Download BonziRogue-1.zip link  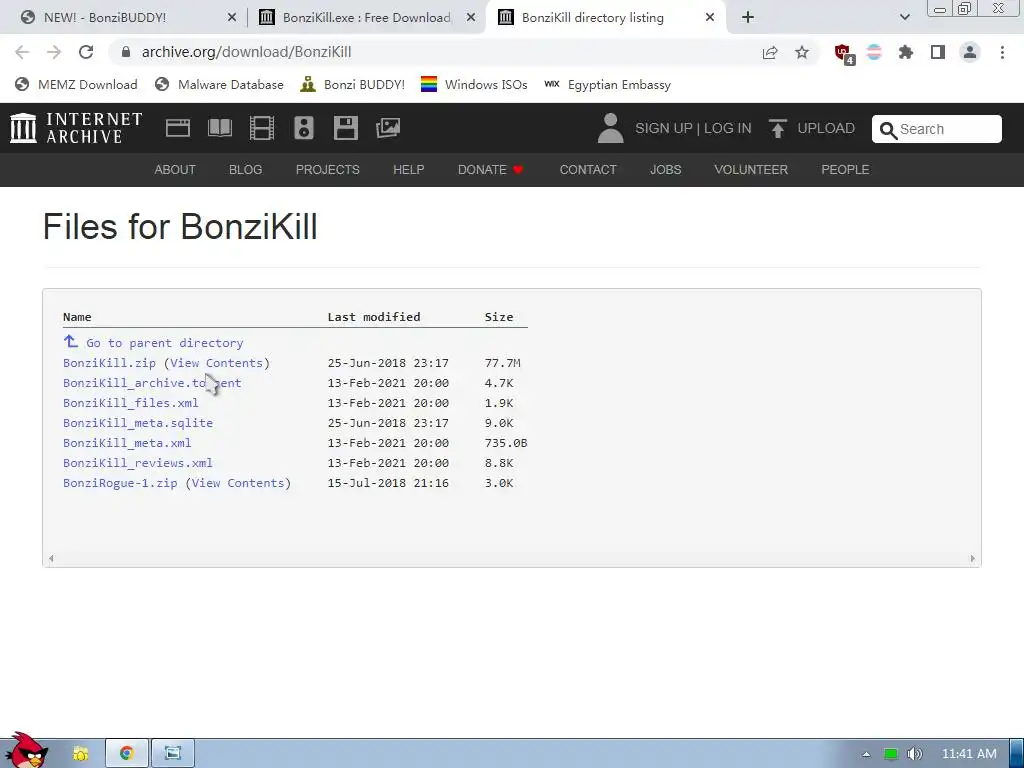120,483
